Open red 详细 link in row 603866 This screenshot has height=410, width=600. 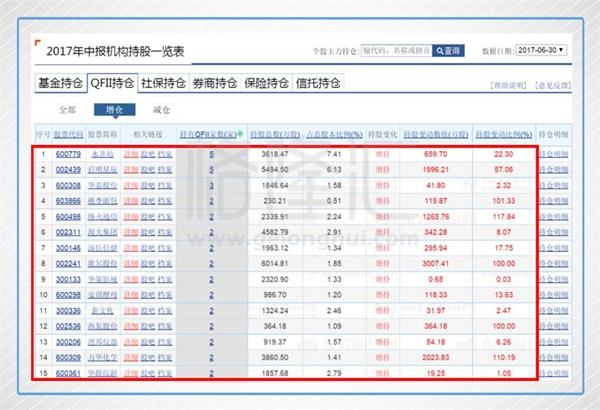[131, 201]
